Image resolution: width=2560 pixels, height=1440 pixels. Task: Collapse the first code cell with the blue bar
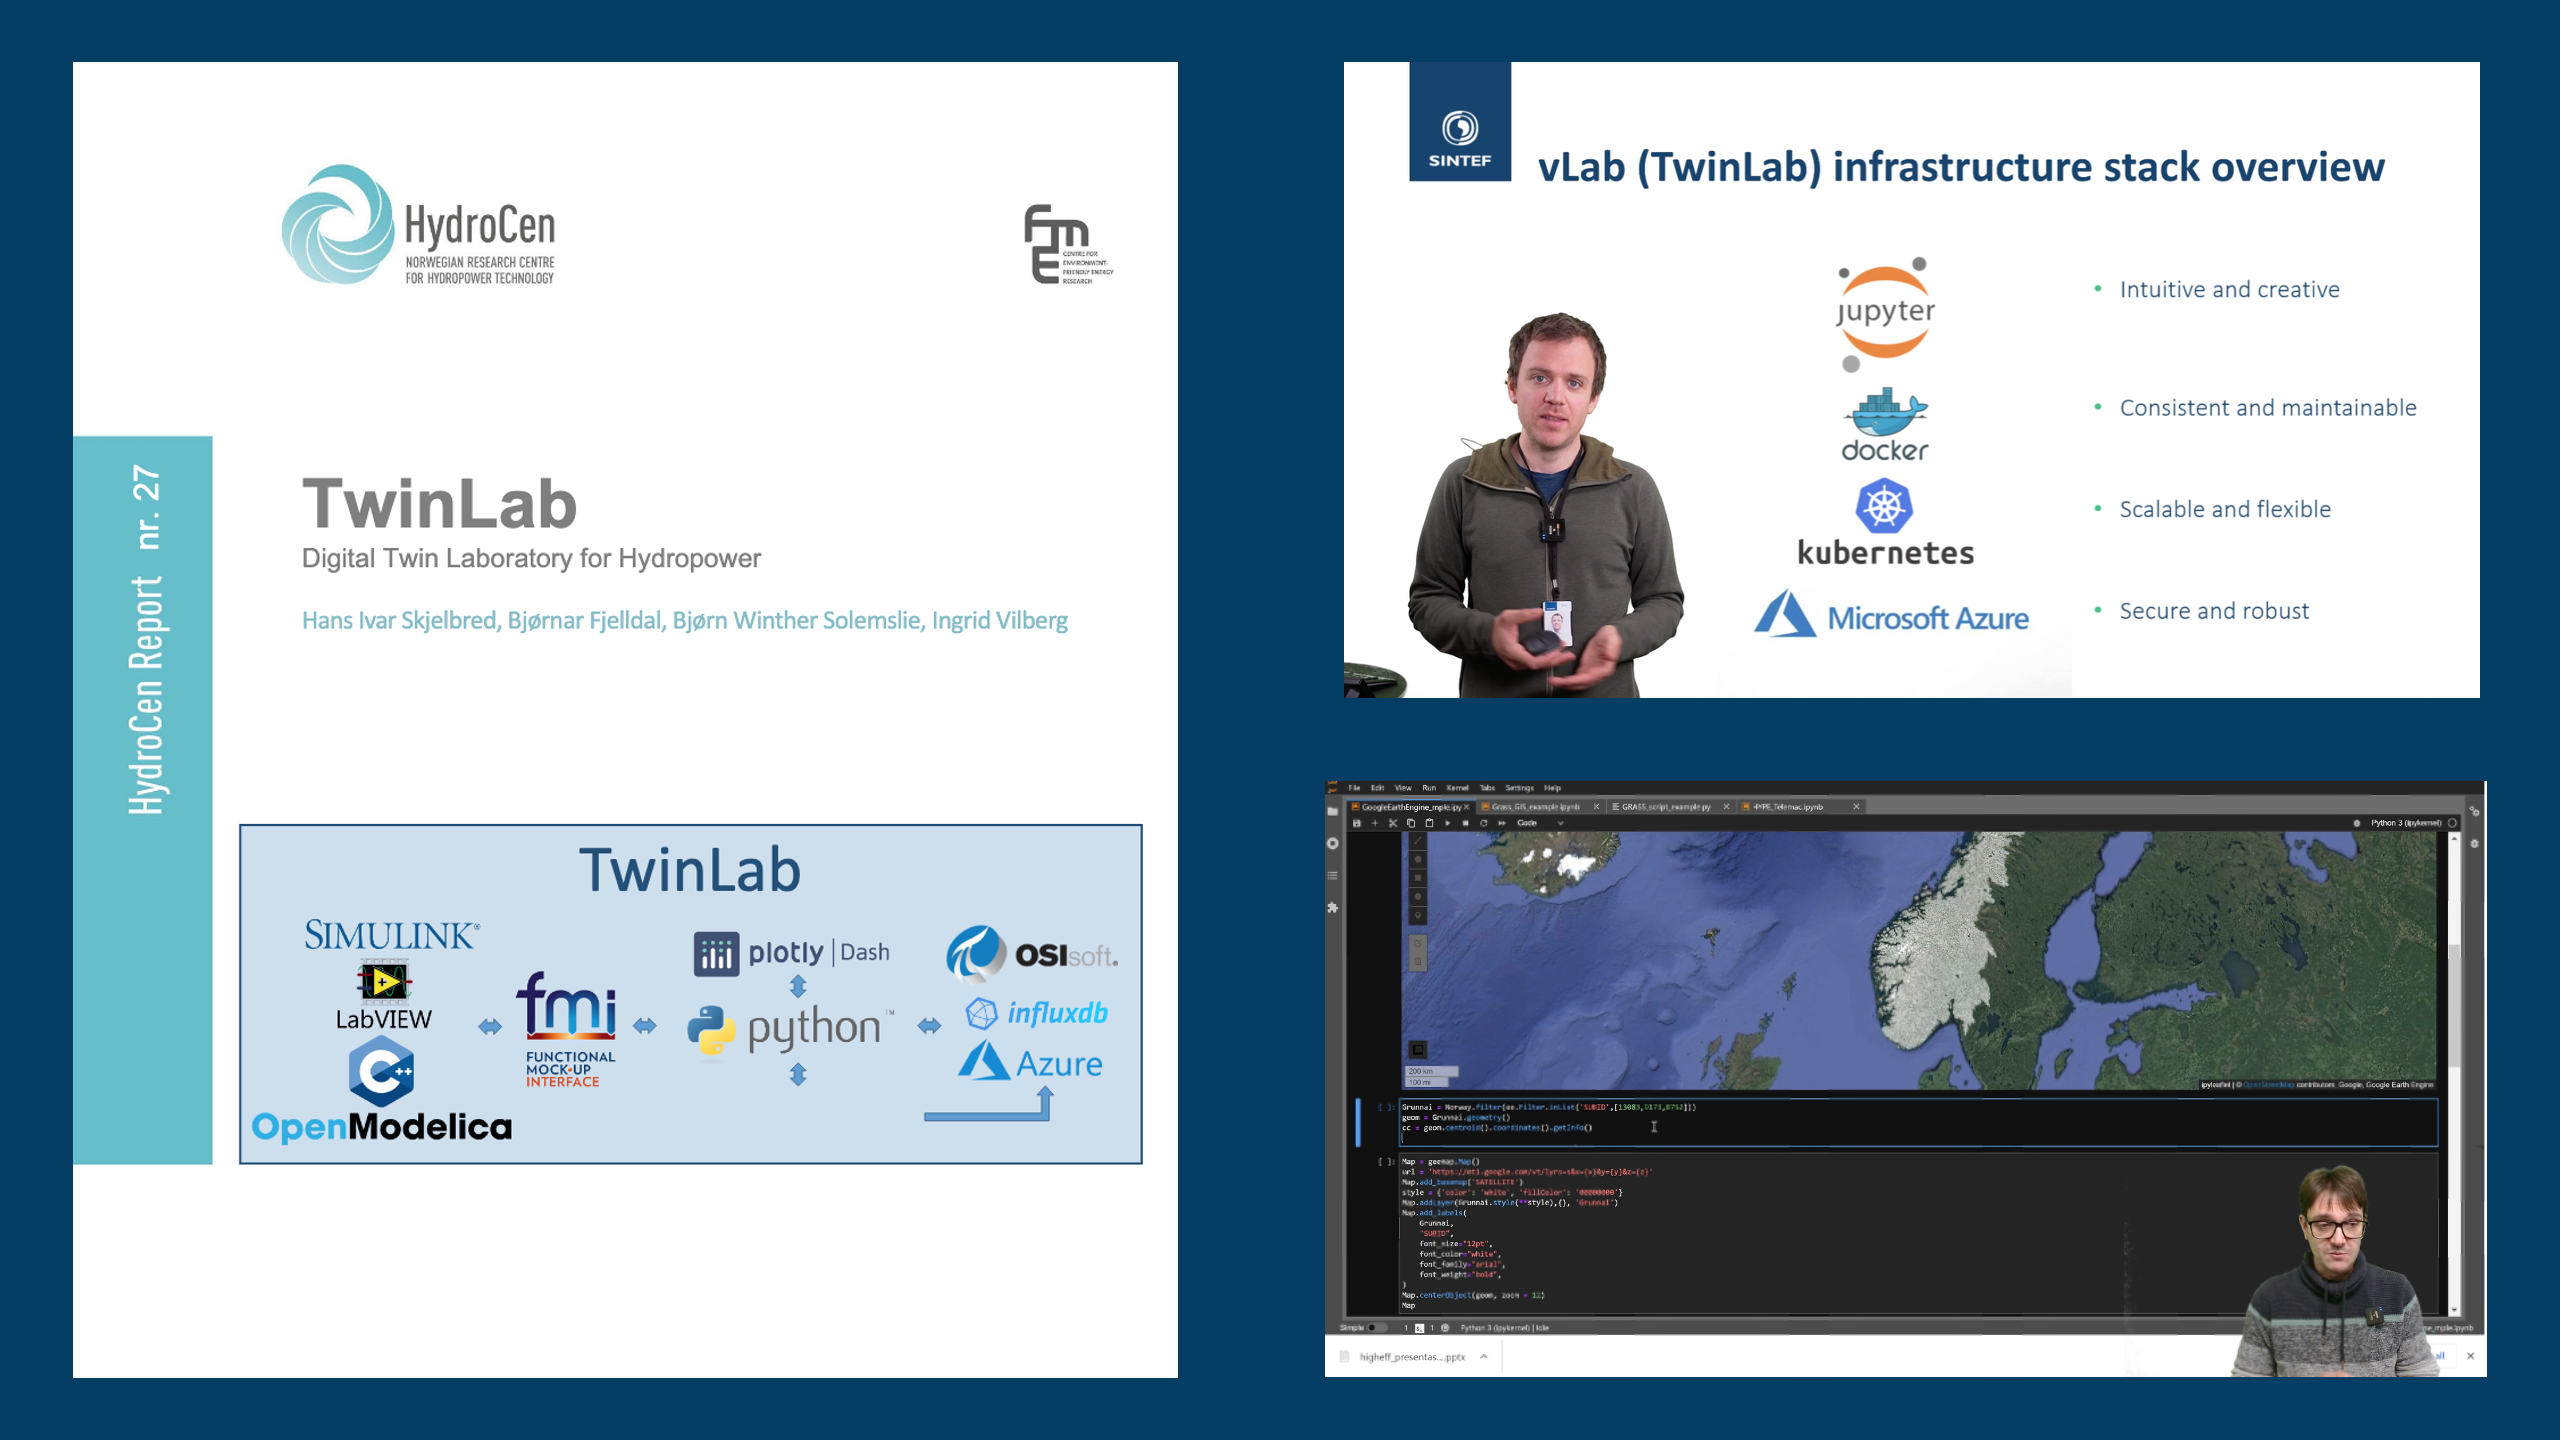coord(1358,1122)
